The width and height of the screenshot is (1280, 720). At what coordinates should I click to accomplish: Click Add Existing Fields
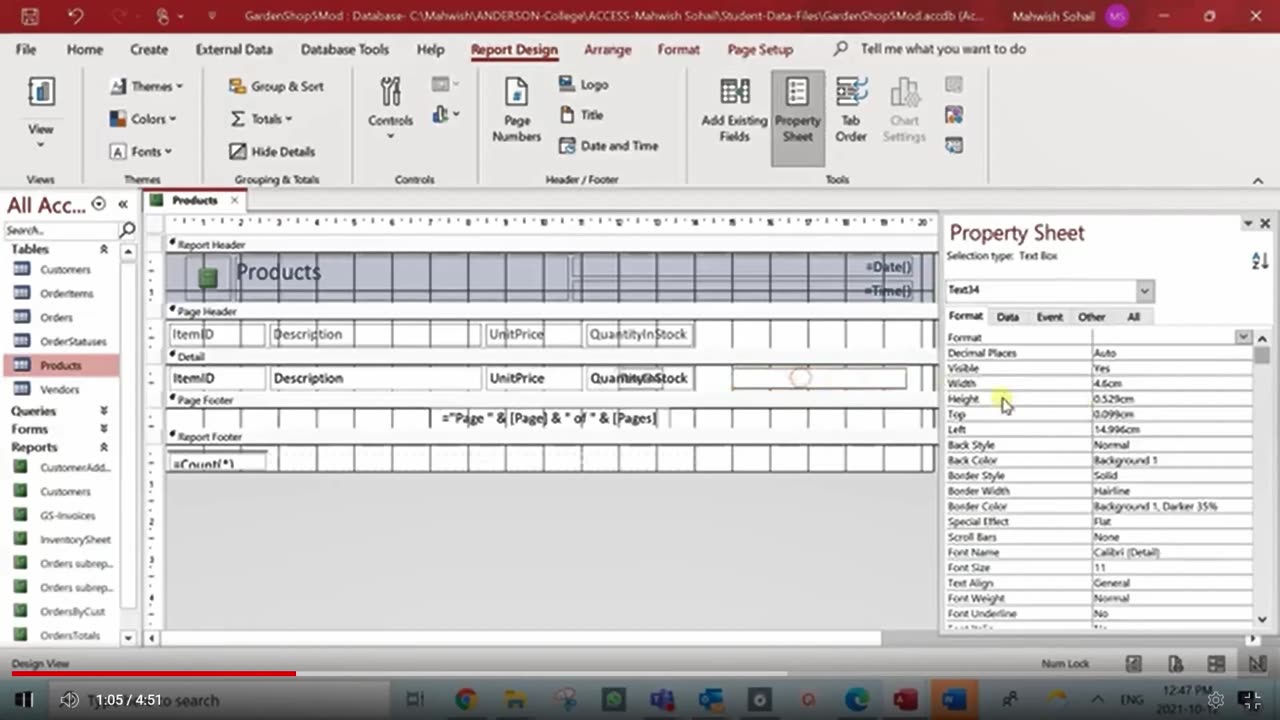coord(734,112)
